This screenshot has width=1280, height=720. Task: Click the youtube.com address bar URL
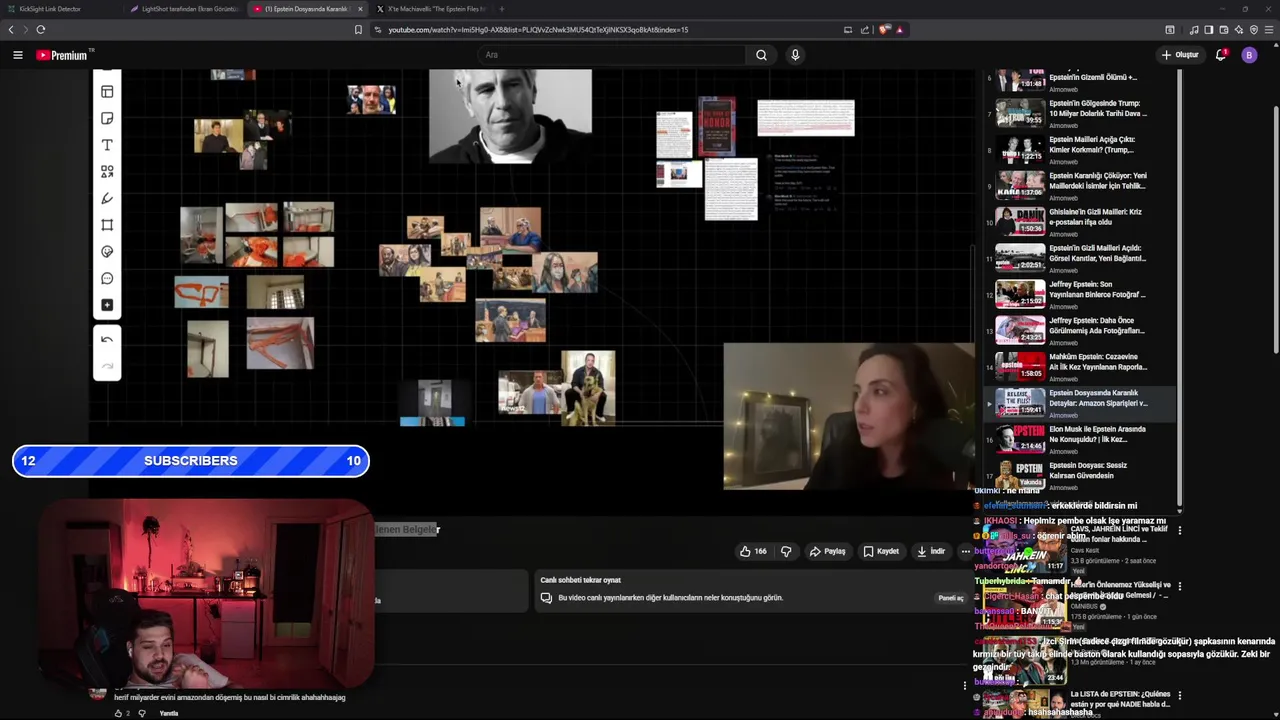tap(538, 30)
